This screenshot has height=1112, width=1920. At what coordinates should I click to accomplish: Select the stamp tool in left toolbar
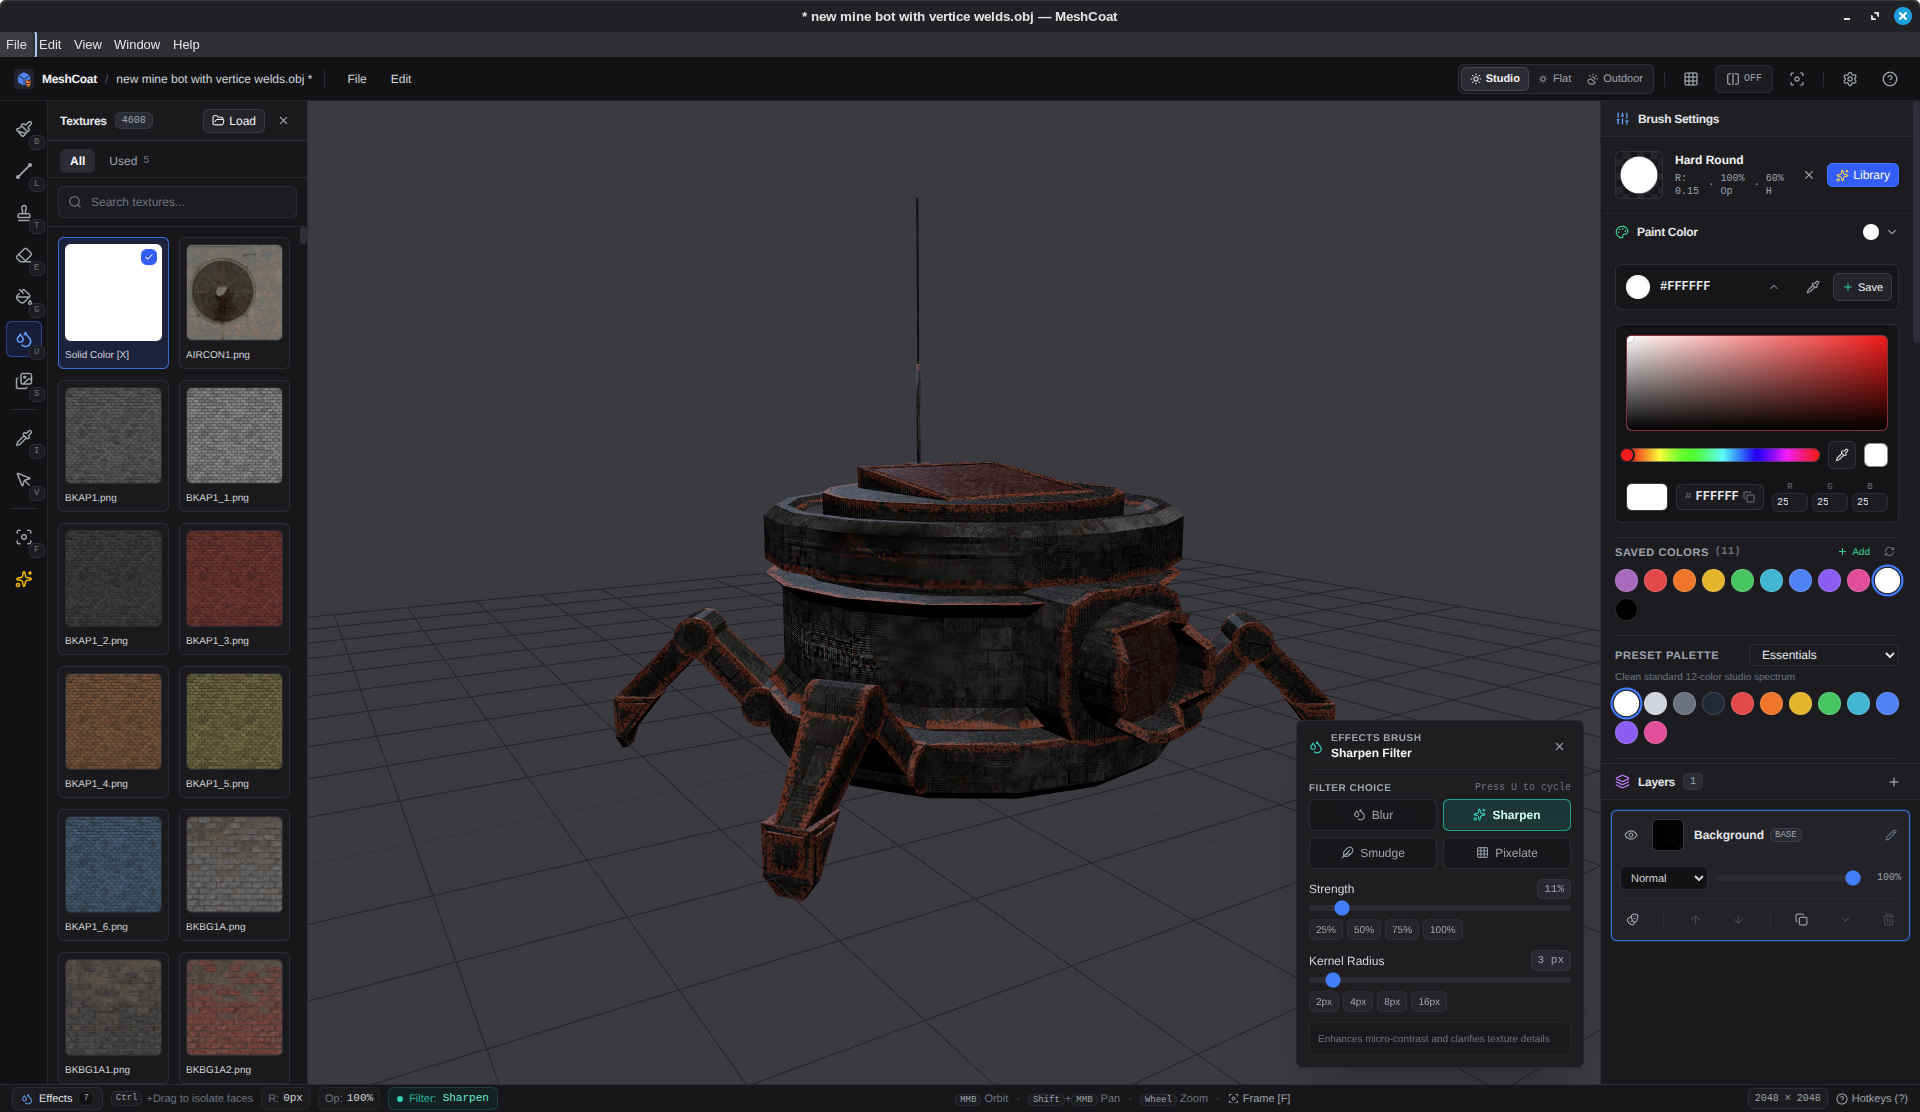point(24,213)
